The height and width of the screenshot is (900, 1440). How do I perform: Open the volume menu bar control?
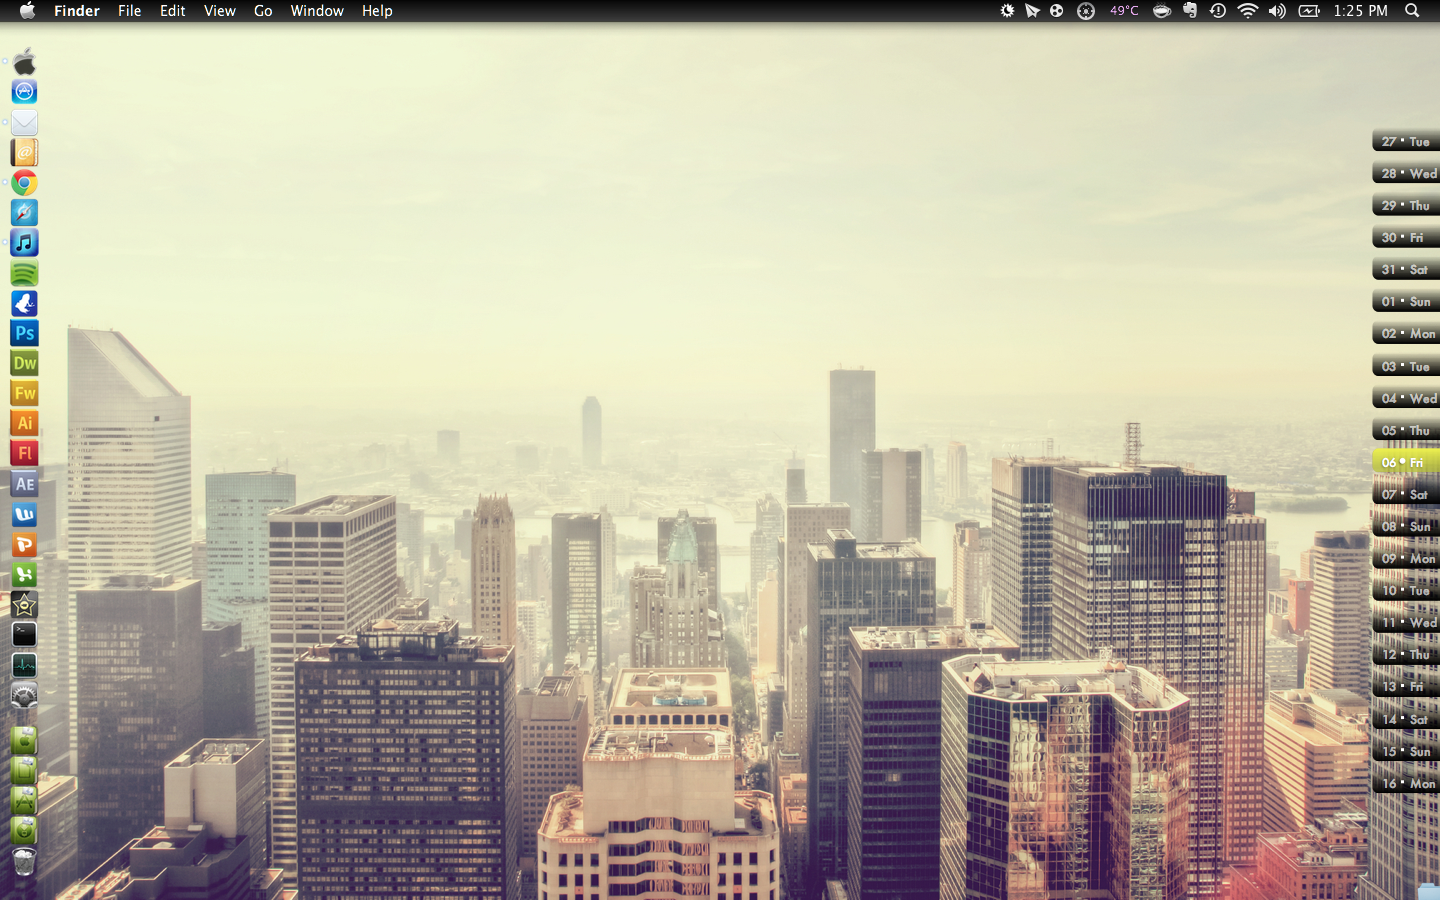(1278, 11)
